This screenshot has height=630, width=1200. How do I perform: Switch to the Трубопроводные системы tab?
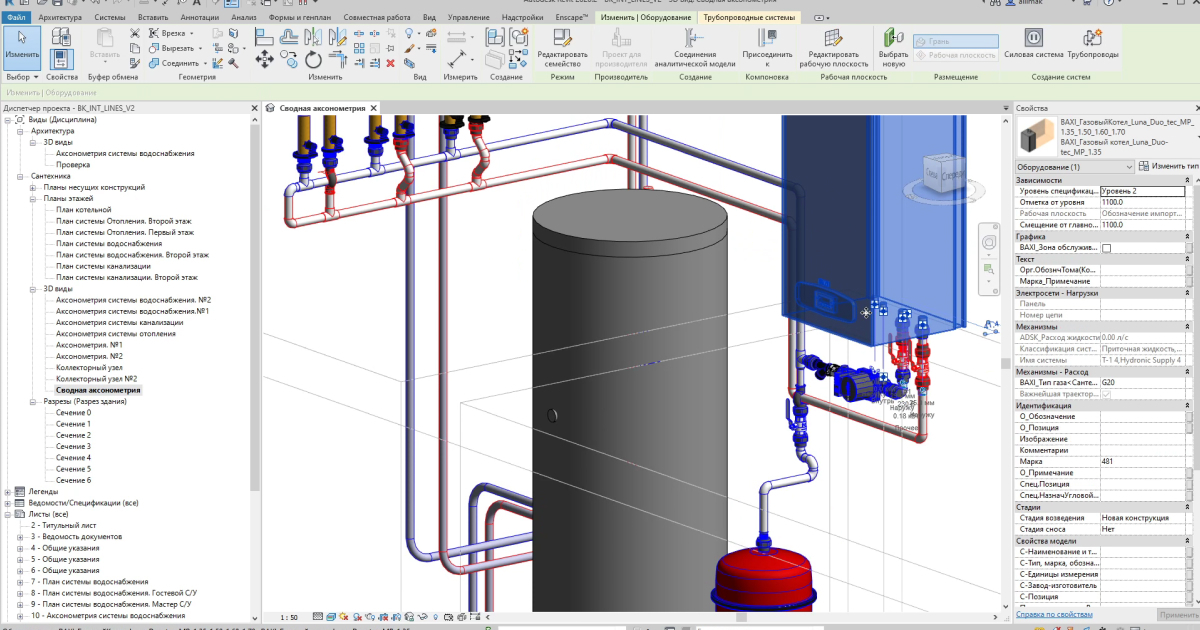pyautogui.click(x=750, y=18)
